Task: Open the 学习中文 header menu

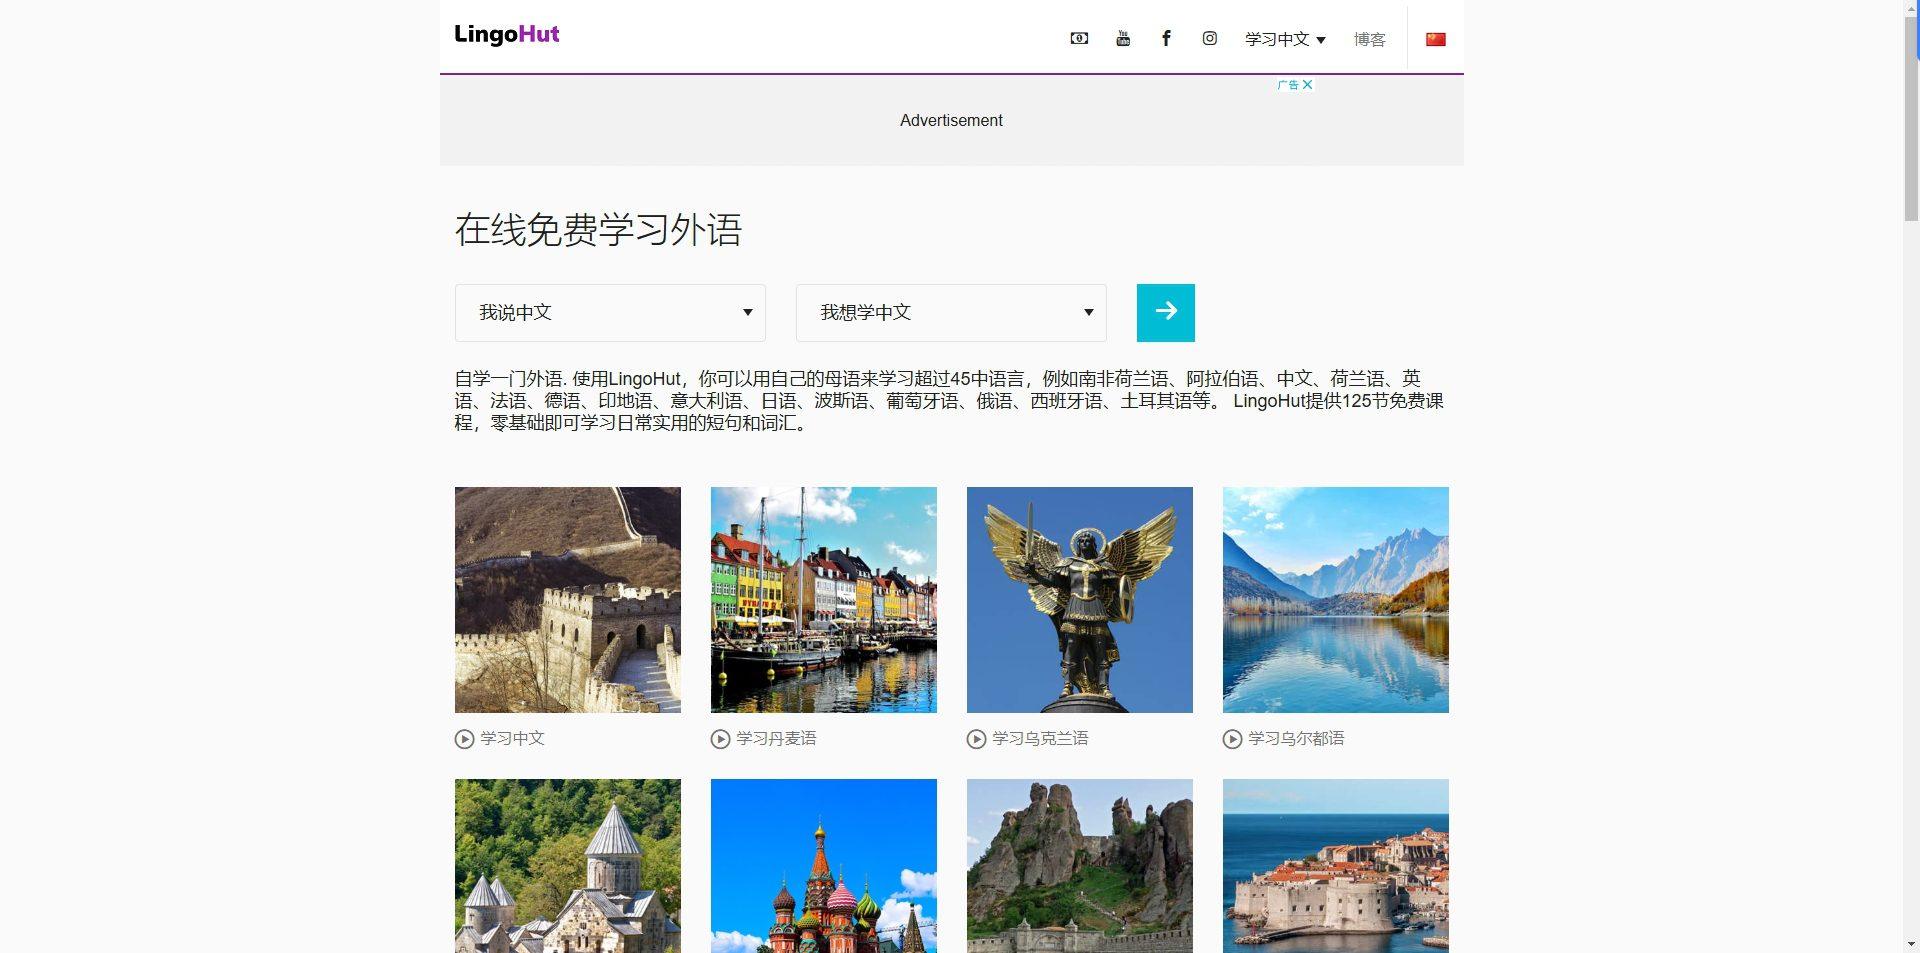Action: (1284, 39)
